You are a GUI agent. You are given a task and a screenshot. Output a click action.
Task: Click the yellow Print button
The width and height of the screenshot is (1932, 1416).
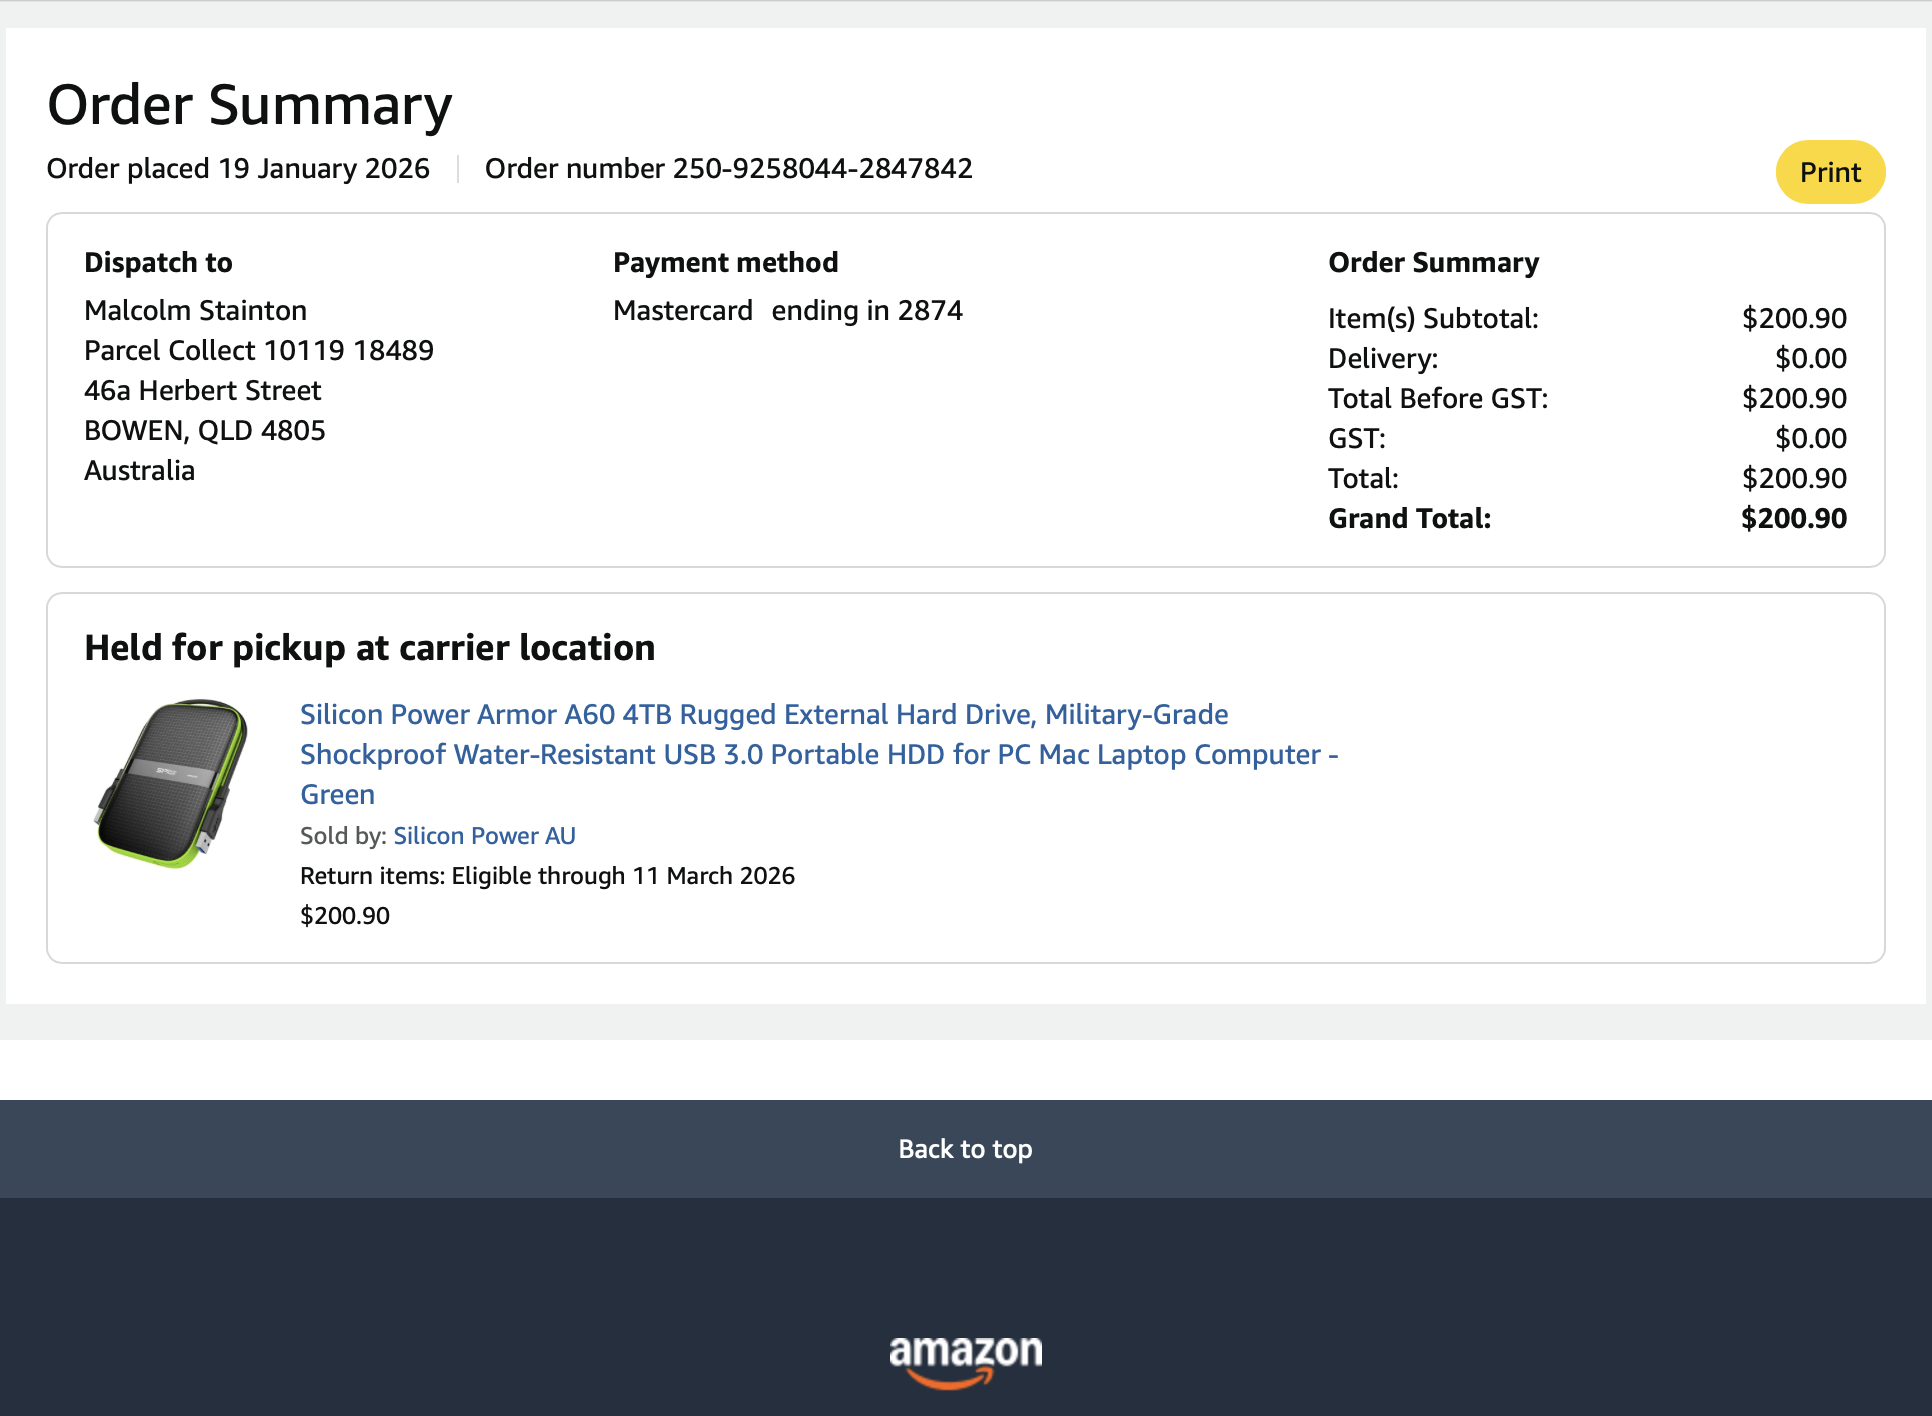tap(1830, 172)
